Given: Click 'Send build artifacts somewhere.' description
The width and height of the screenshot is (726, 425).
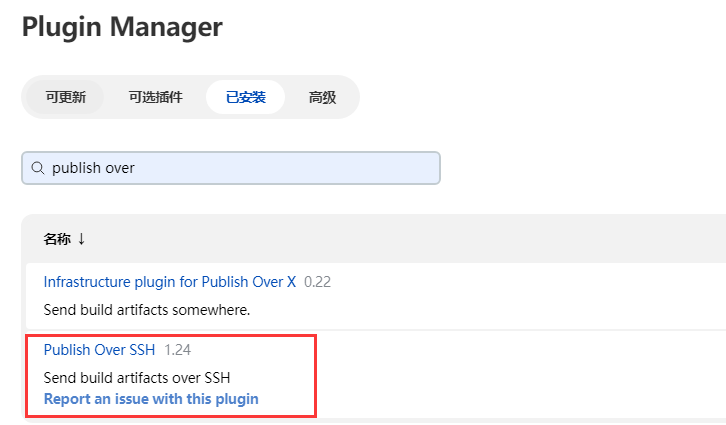Looking at the screenshot, I should [x=147, y=310].
